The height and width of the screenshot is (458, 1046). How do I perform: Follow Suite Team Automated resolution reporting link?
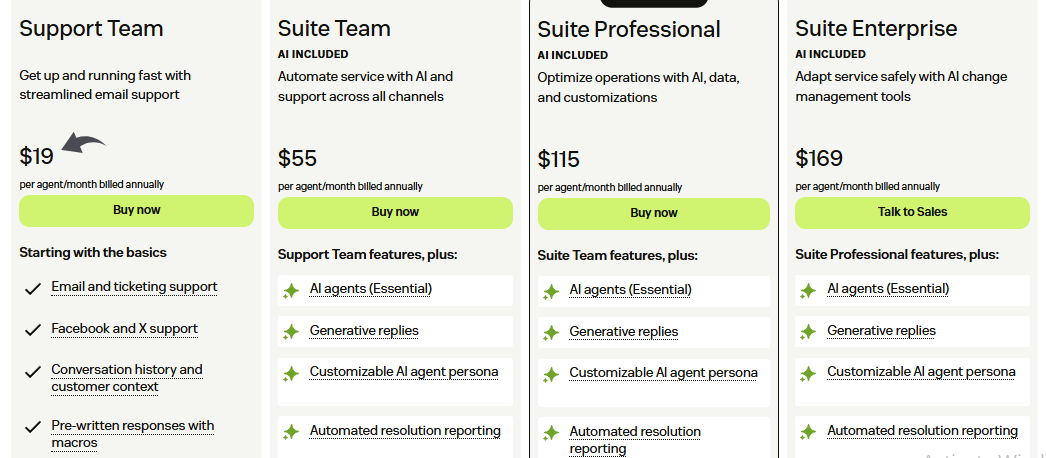tap(405, 431)
